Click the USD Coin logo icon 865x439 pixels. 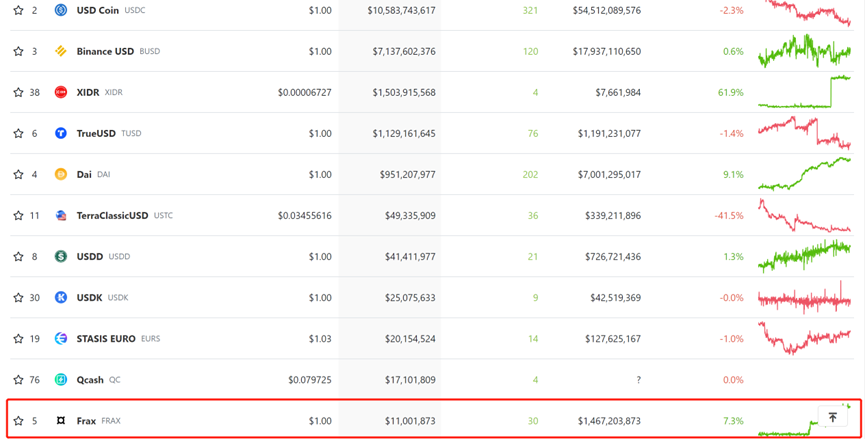click(x=61, y=10)
